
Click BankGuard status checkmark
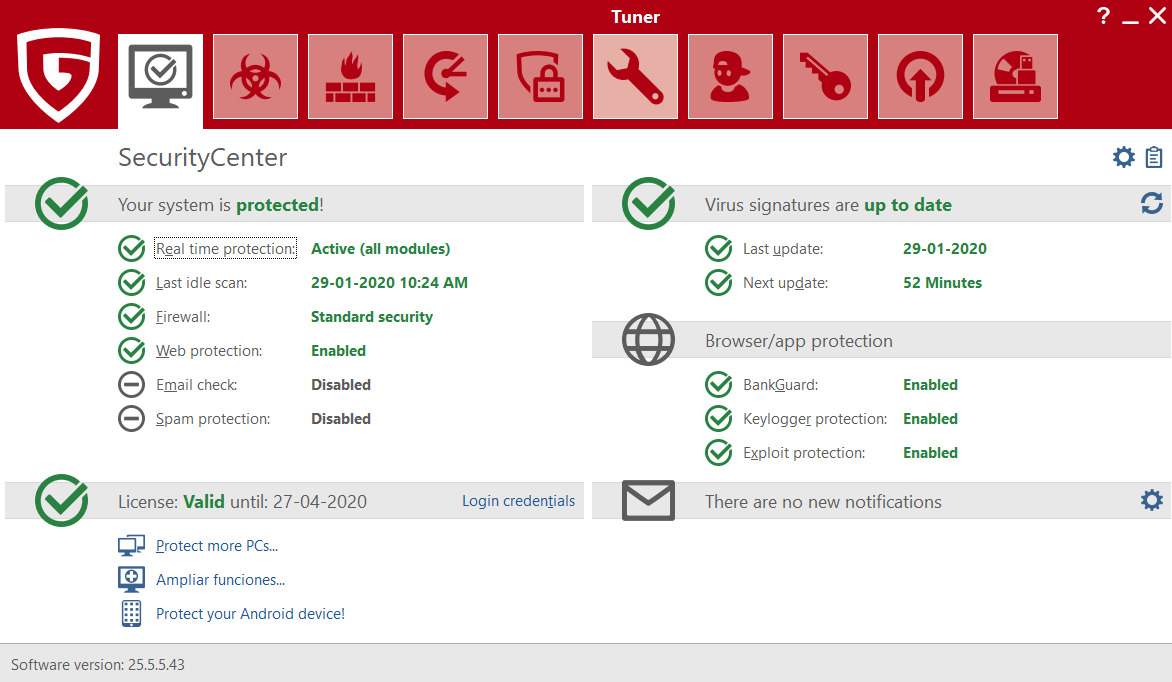coord(719,384)
